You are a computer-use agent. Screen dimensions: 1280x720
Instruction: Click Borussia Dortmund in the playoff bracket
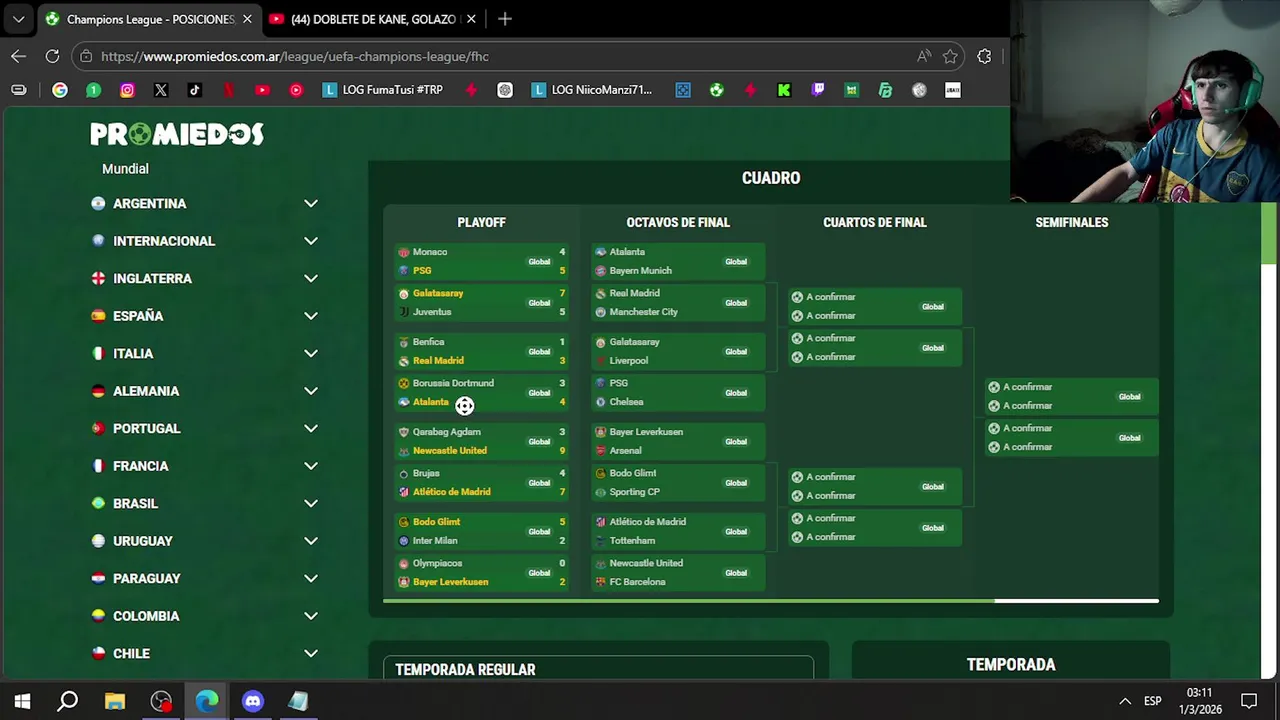(x=453, y=383)
